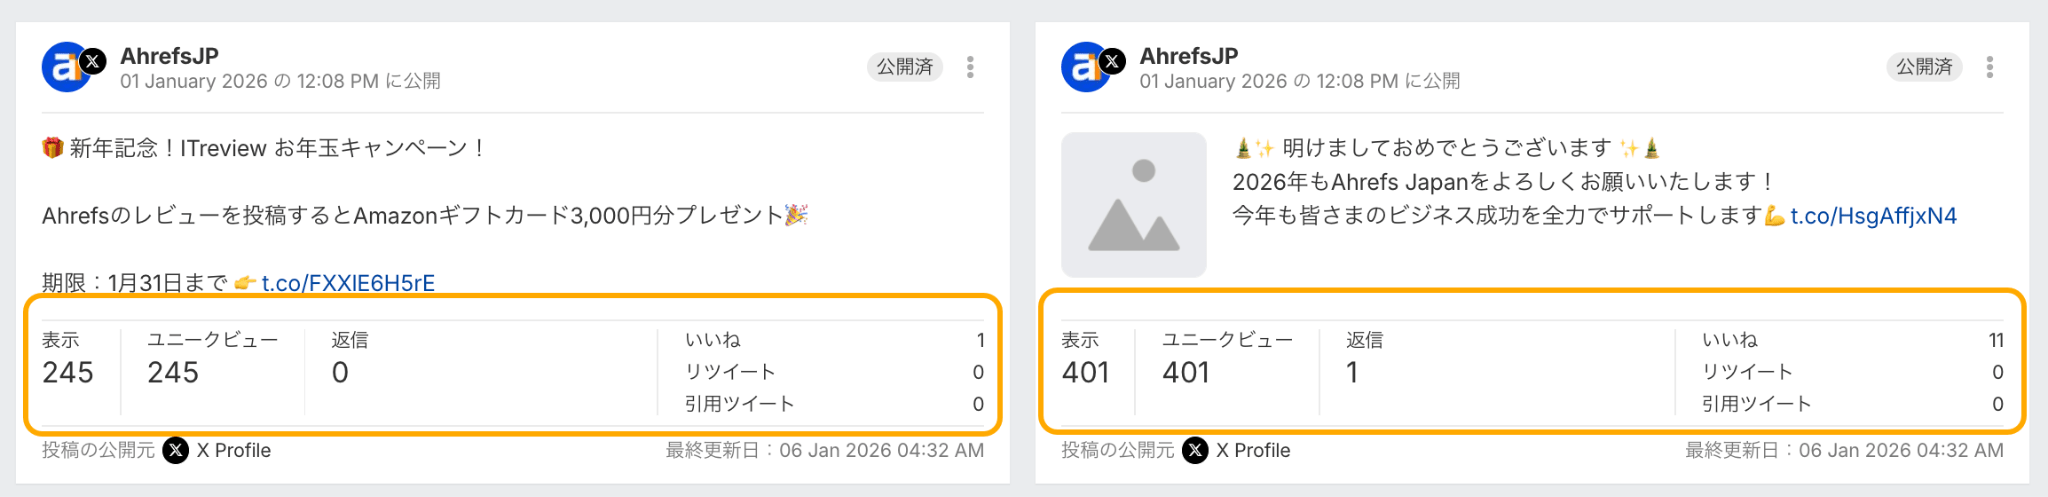Click the X icon beside right X Profile

tap(1195, 450)
